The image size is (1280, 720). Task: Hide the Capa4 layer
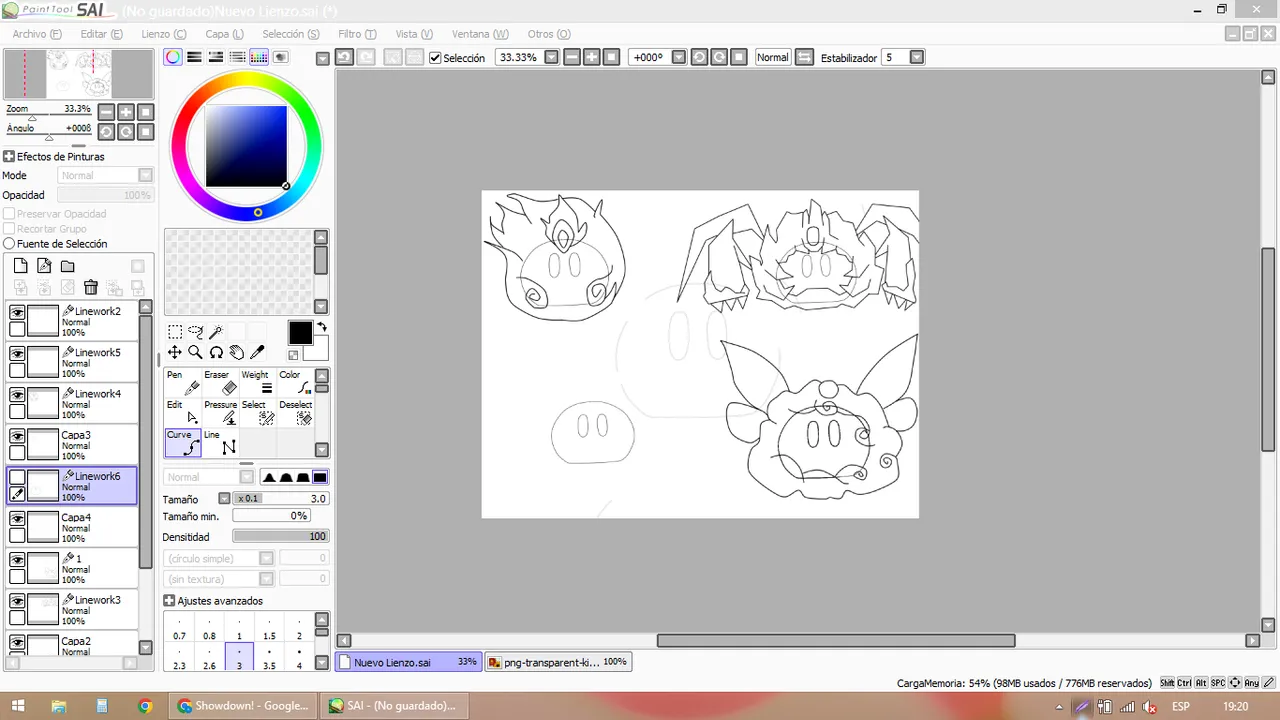17,518
